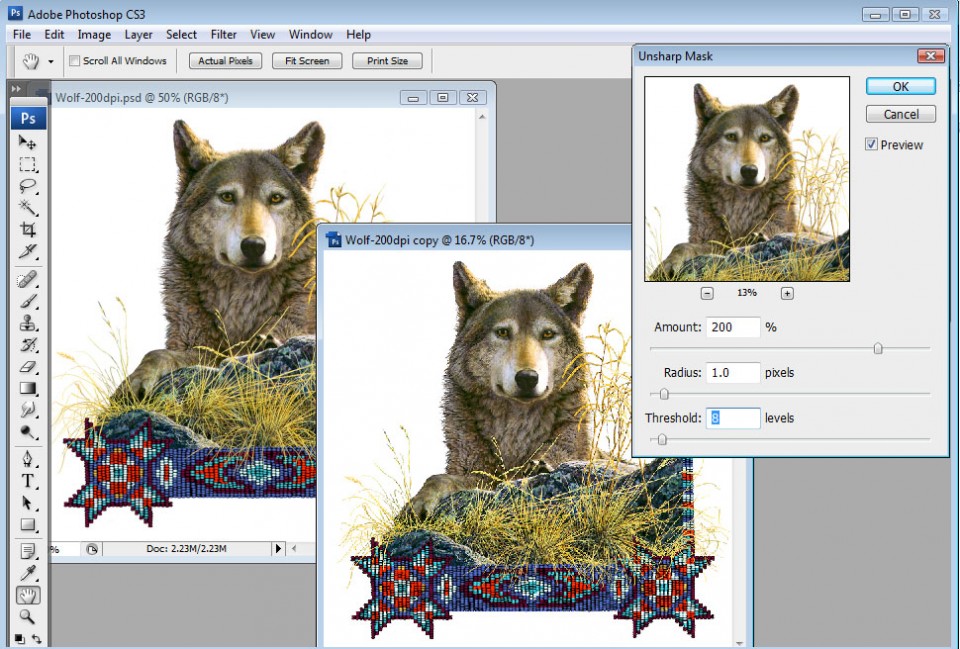
Task: Open the status bar Doc size menu arrow
Action: [x=279, y=548]
